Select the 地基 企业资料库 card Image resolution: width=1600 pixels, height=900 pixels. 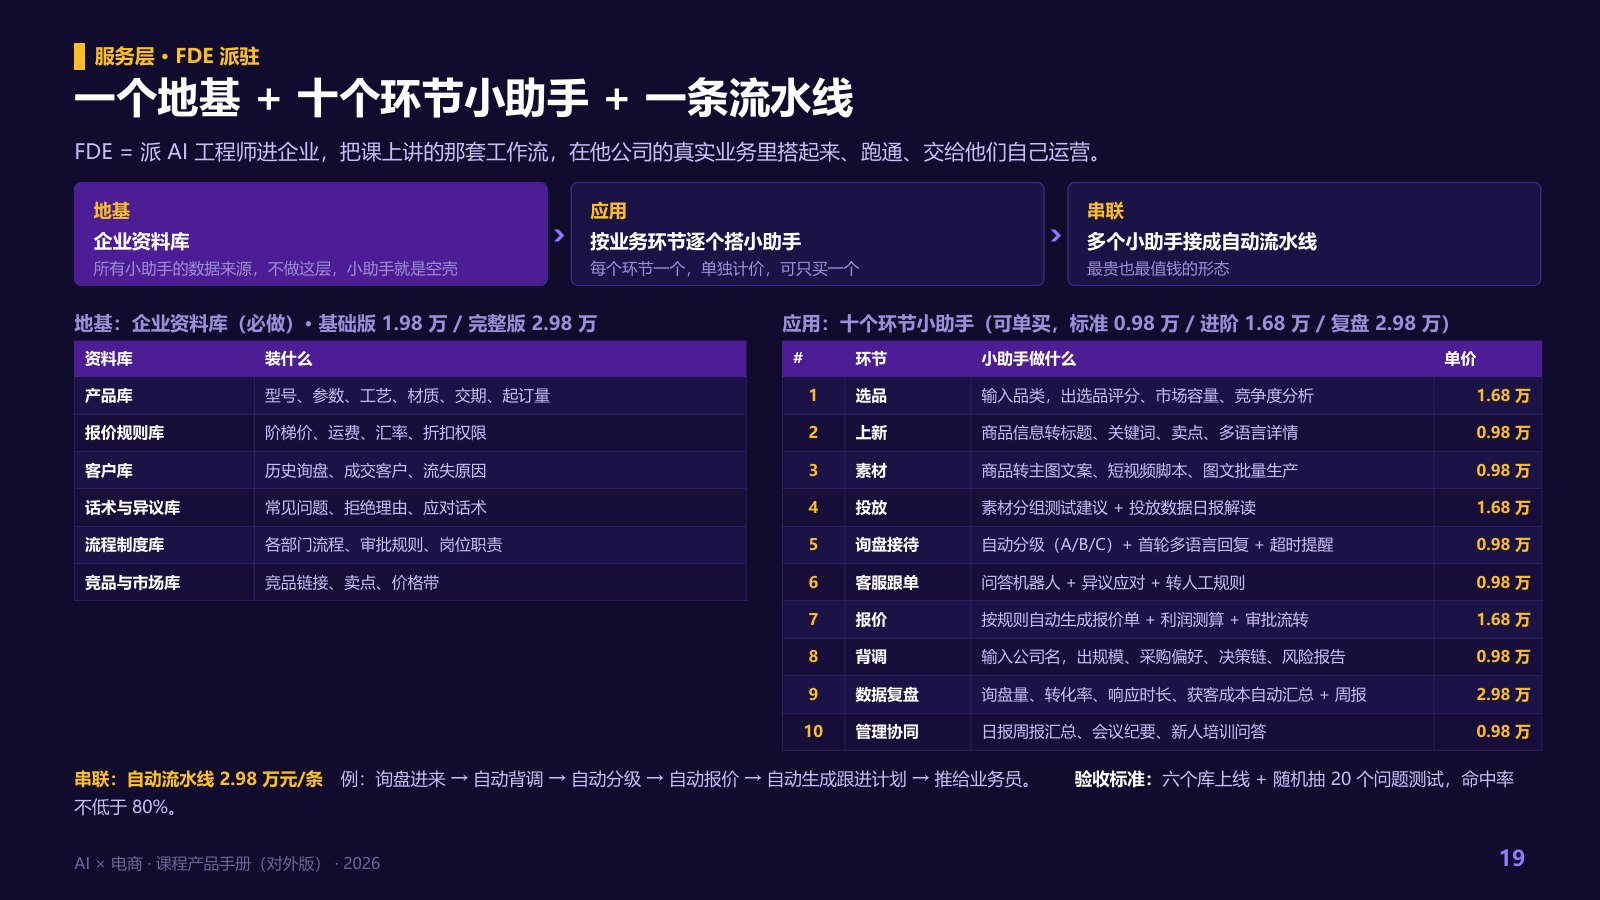click(x=311, y=234)
